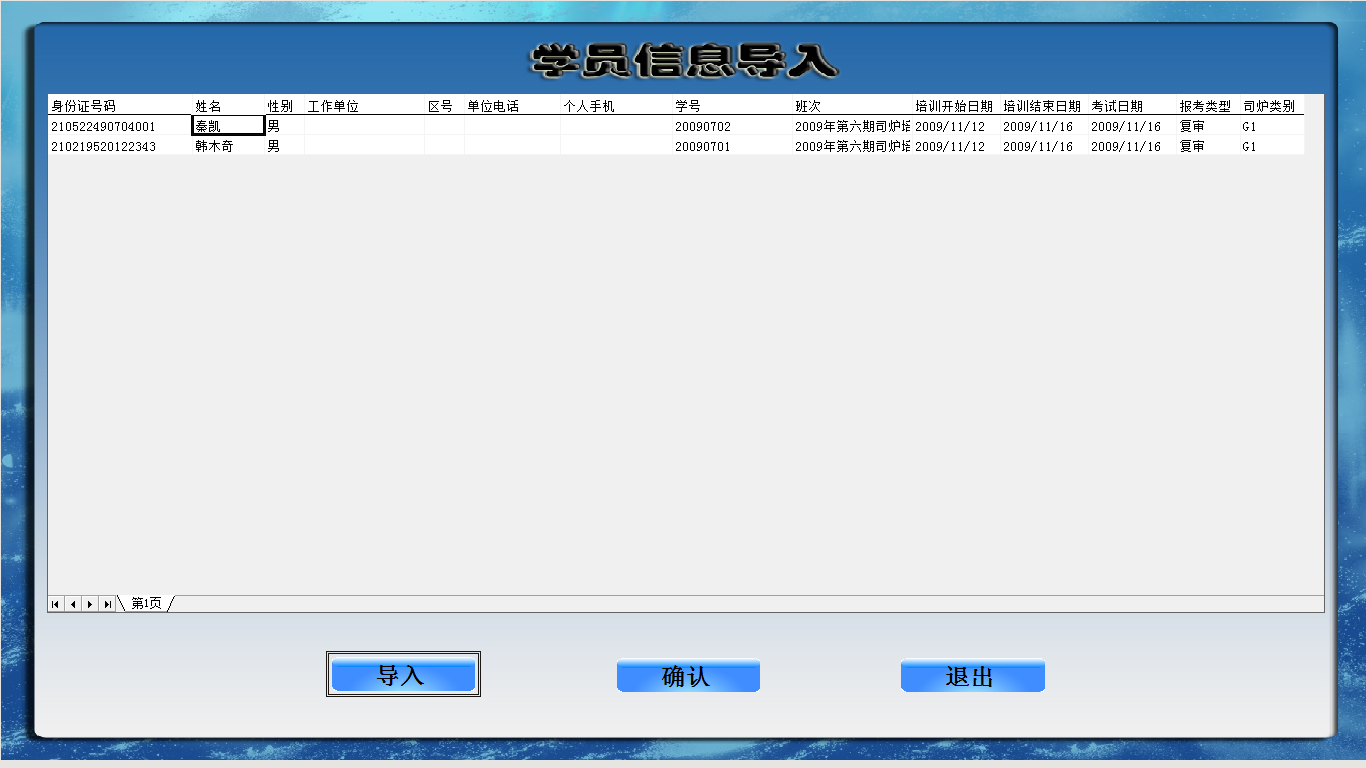Click the first-sheet navigation arrow
The image size is (1366, 768).
pyautogui.click(x=56, y=604)
